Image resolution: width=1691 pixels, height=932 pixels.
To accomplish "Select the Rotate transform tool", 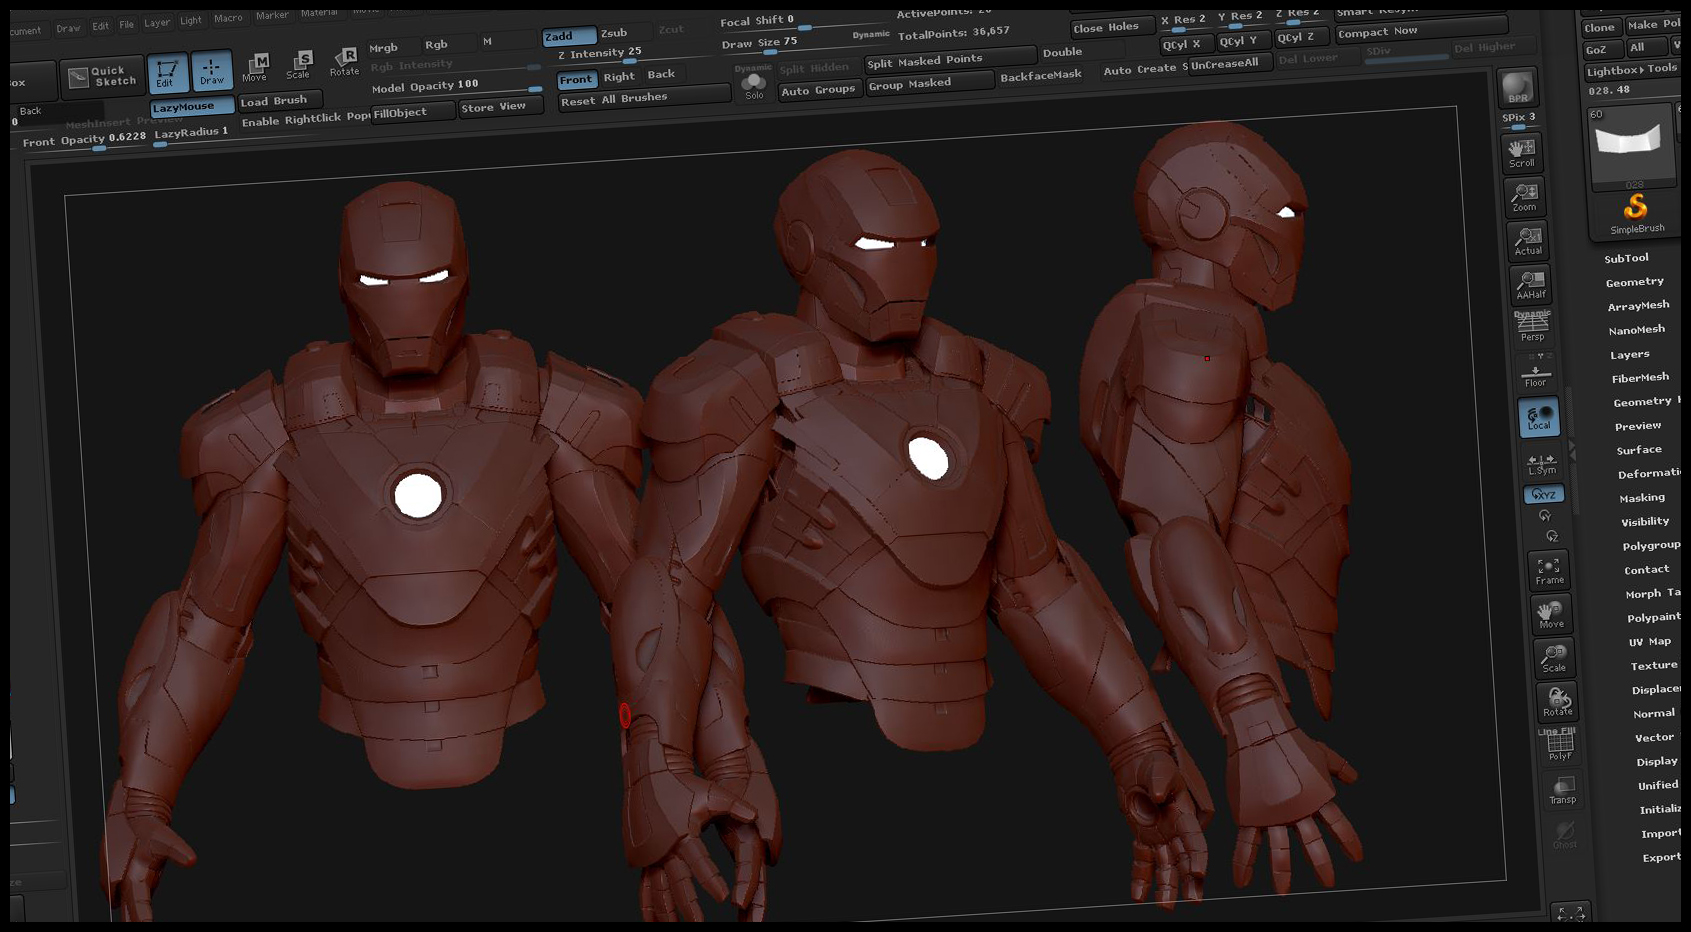I will coord(345,62).
